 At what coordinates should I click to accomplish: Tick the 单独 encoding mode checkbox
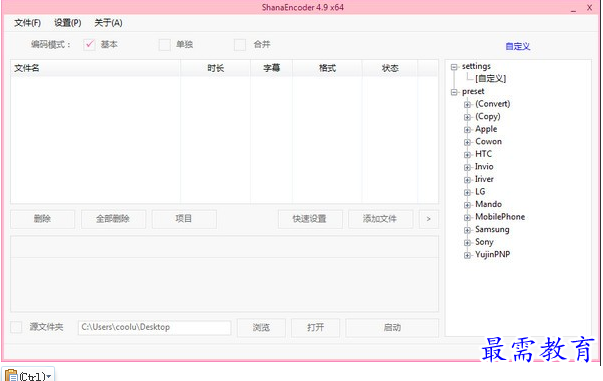click(x=165, y=45)
